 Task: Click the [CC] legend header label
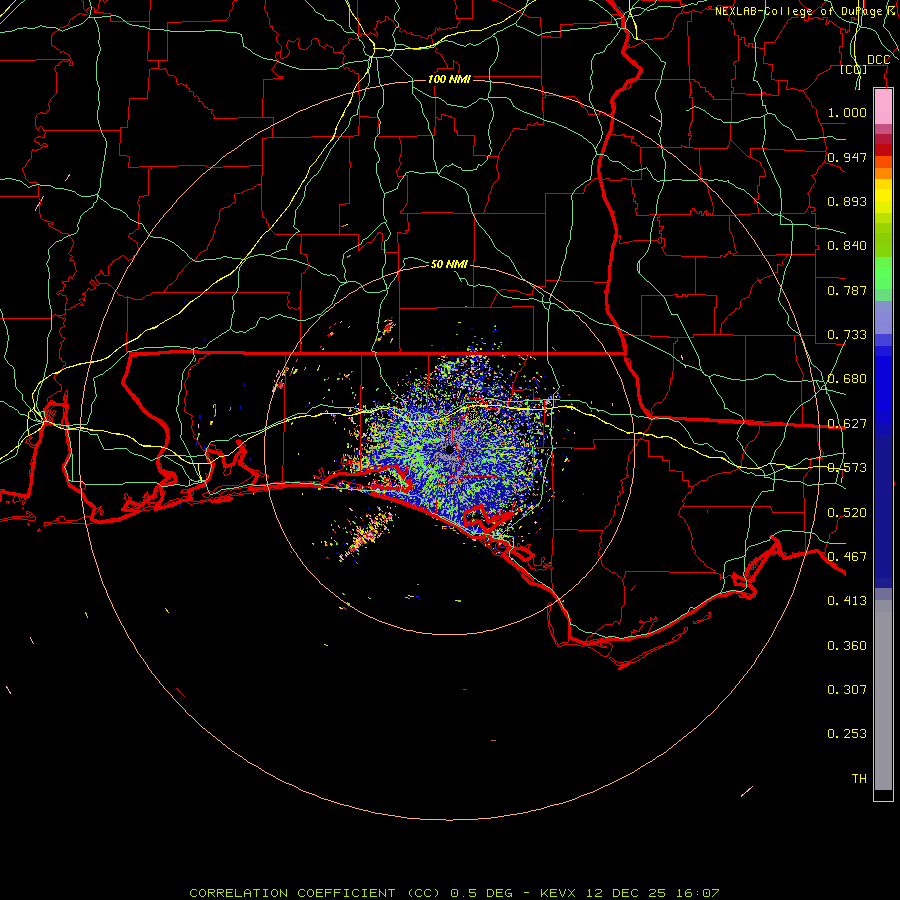854,70
